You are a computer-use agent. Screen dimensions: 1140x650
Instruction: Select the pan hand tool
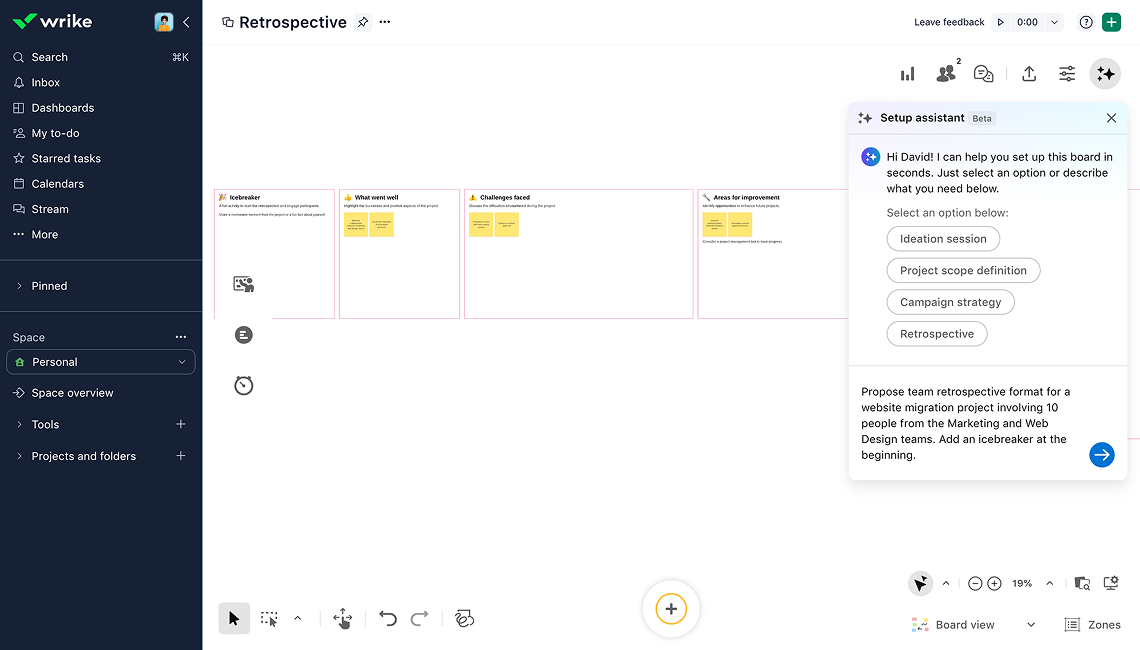tap(342, 619)
